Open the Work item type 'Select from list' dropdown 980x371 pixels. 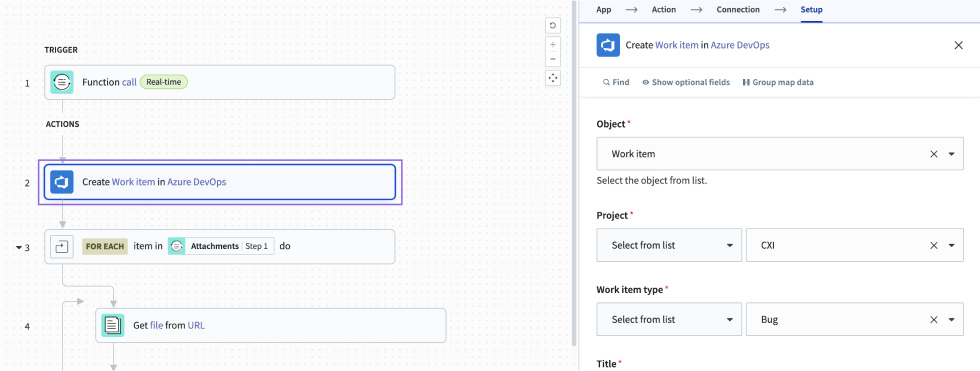669,319
